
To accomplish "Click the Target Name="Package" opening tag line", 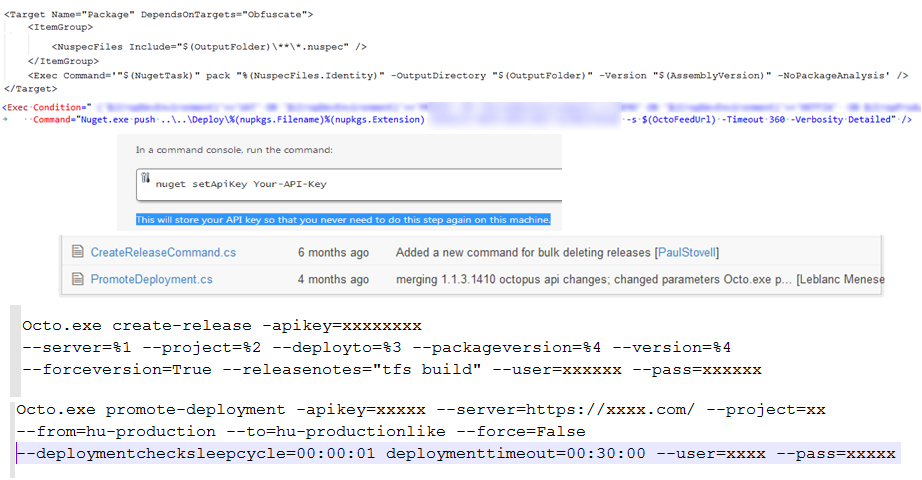I will (x=159, y=14).
